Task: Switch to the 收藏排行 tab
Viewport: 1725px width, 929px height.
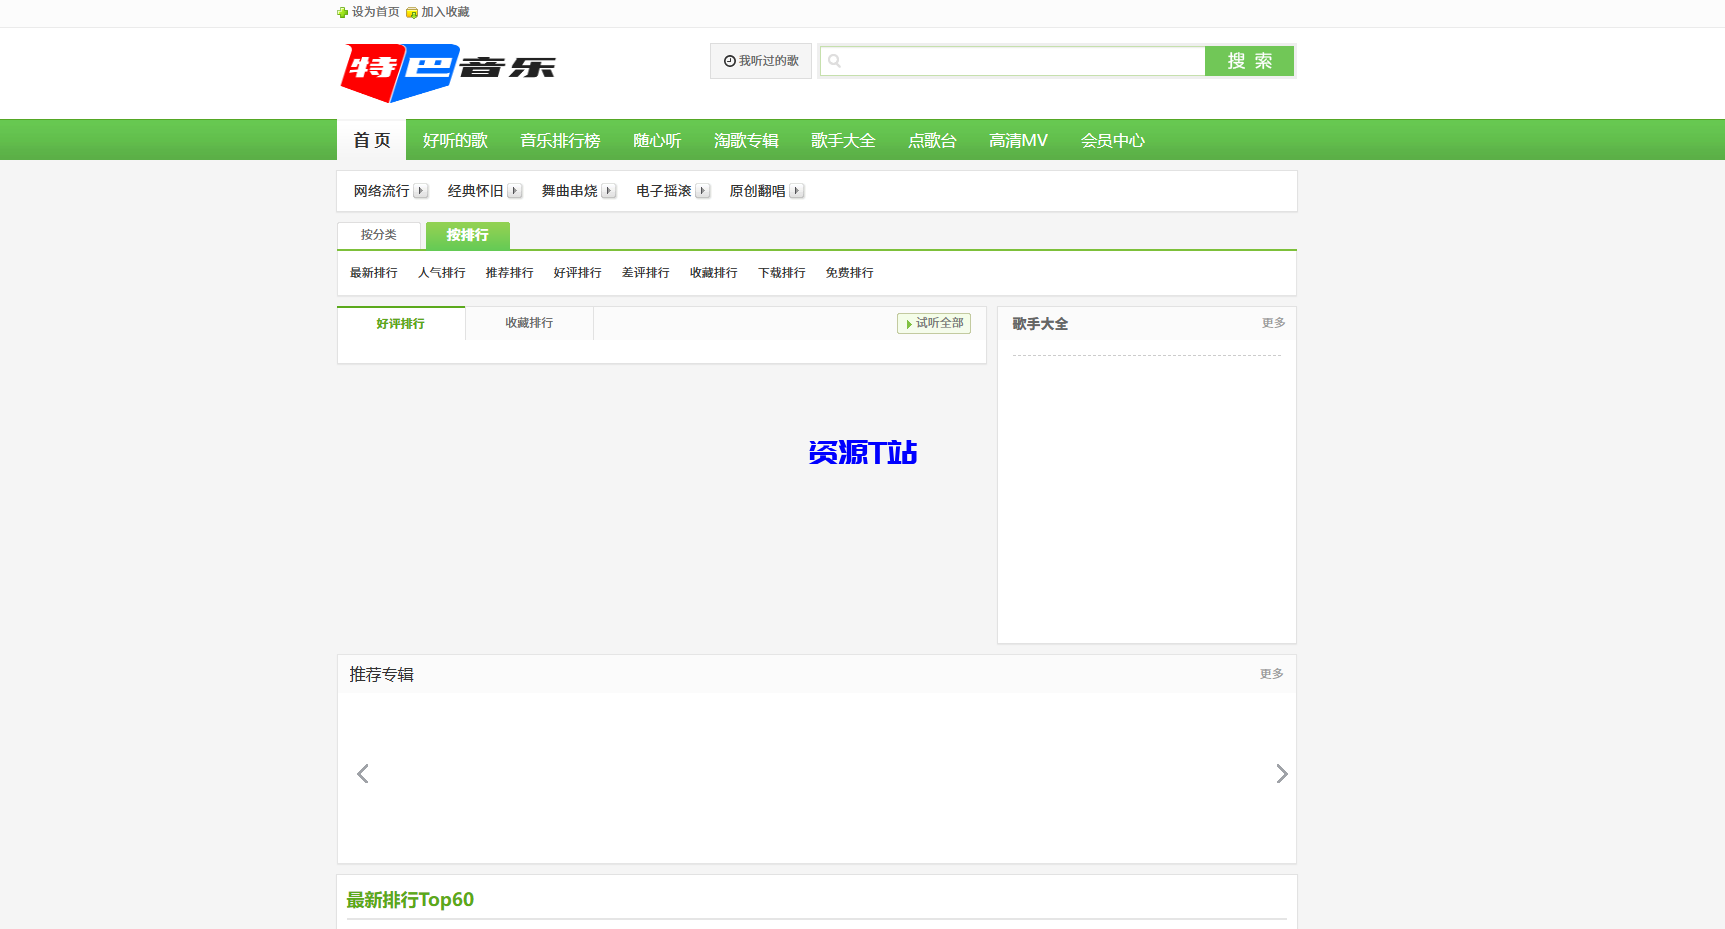Action: [529, 322]
